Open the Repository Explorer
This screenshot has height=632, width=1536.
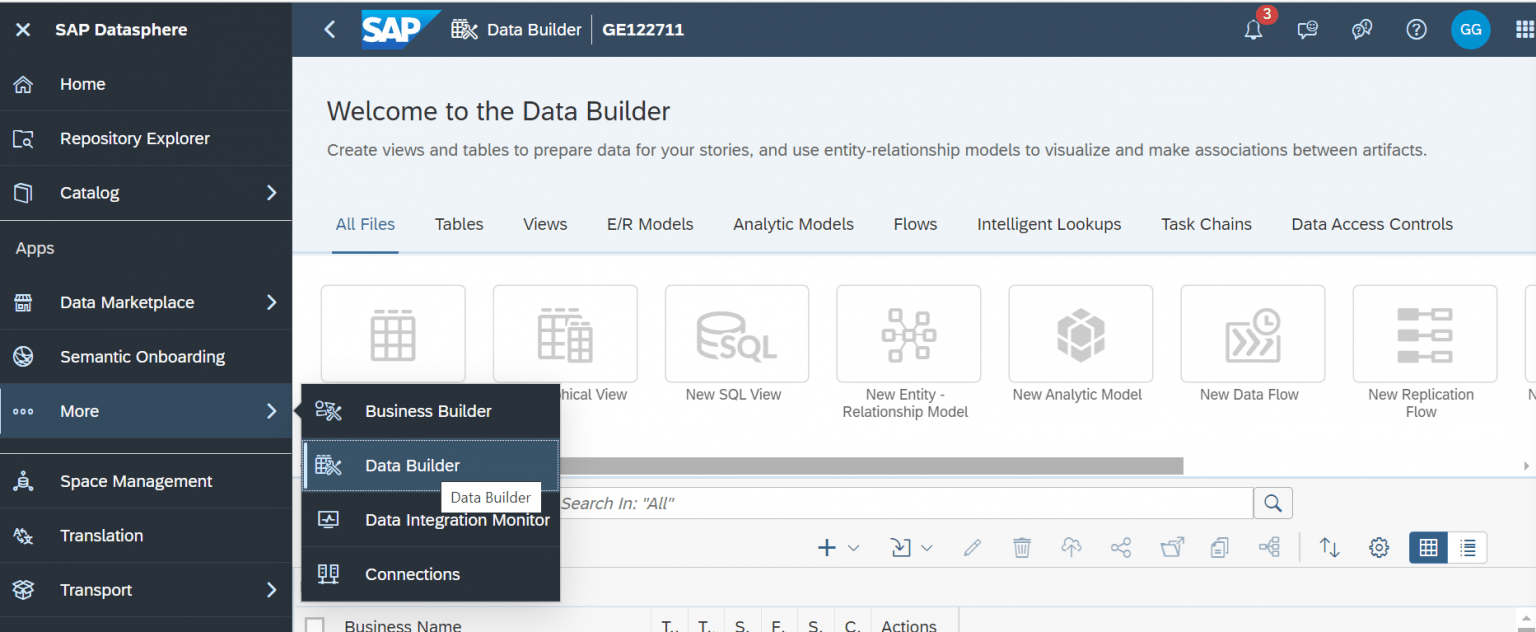point(134,138)
